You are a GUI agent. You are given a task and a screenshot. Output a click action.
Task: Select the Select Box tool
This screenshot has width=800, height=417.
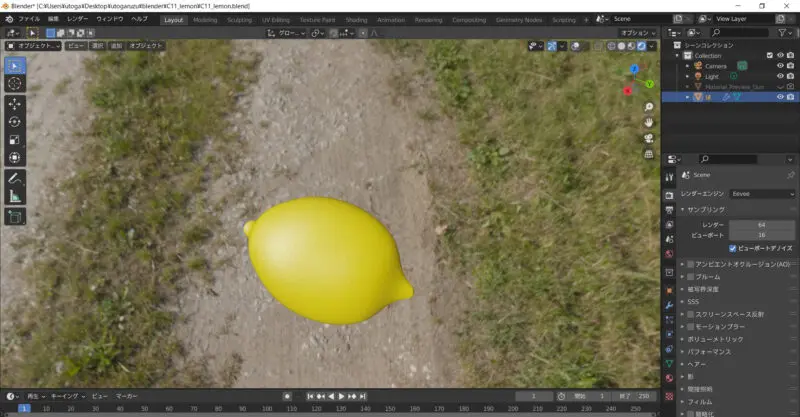pos(15,66)
